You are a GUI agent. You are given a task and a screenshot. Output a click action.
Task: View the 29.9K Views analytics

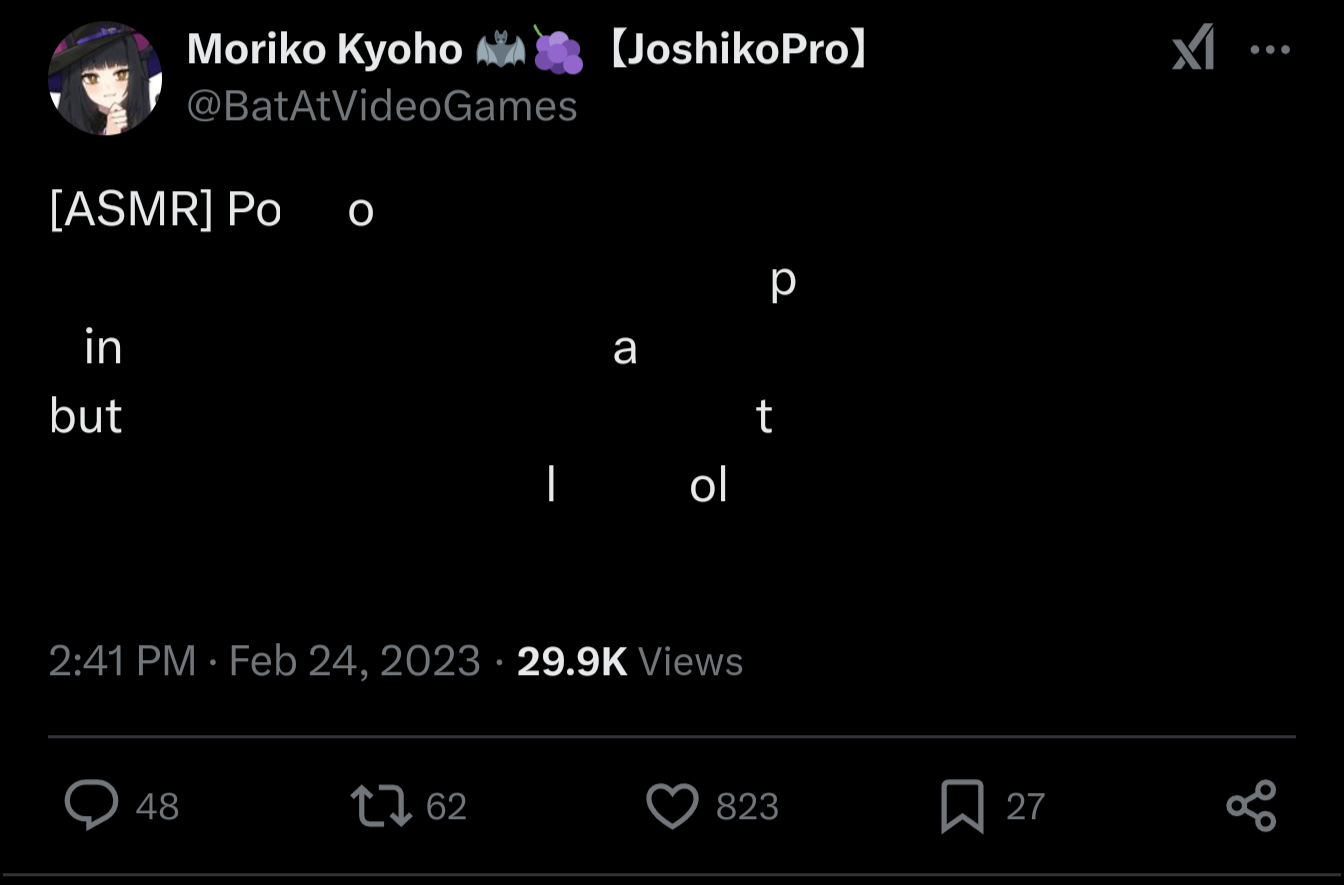point(630,661)
